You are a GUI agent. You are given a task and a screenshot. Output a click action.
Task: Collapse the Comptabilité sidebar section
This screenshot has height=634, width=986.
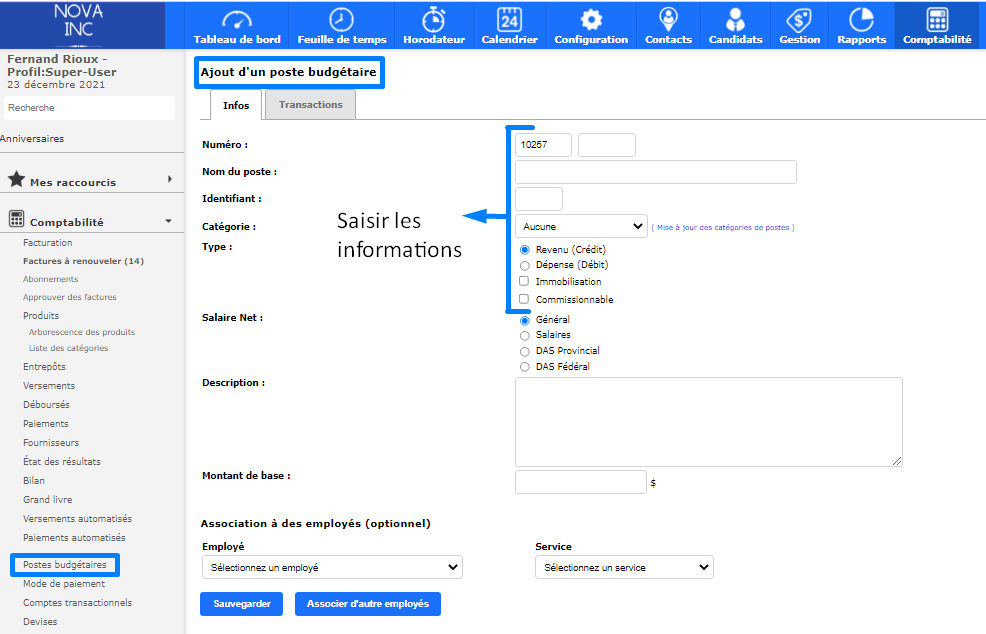click(168, 221)
